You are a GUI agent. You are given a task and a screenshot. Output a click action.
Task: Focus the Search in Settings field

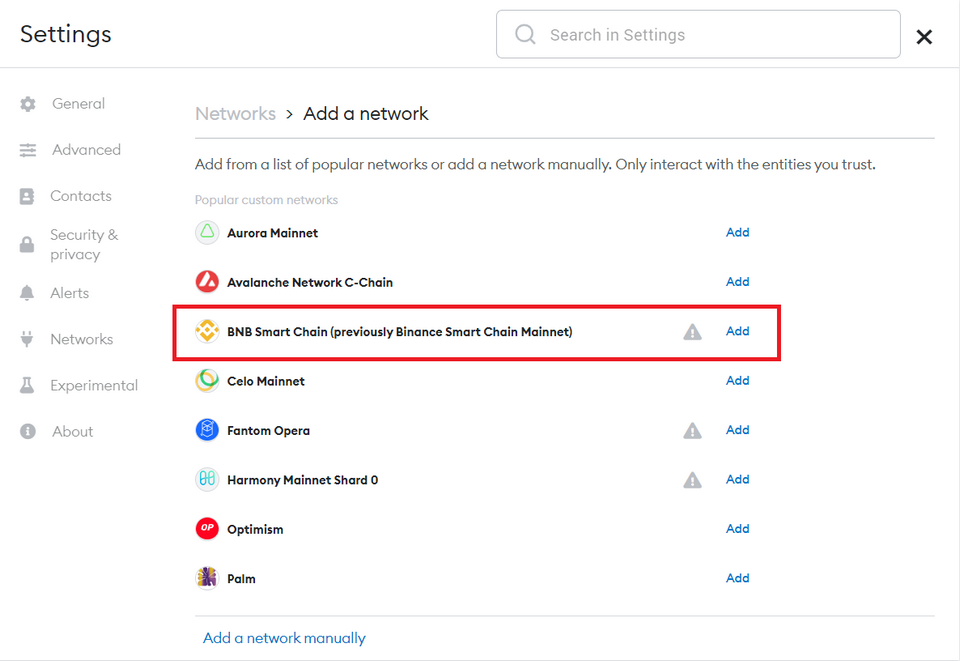698,34
